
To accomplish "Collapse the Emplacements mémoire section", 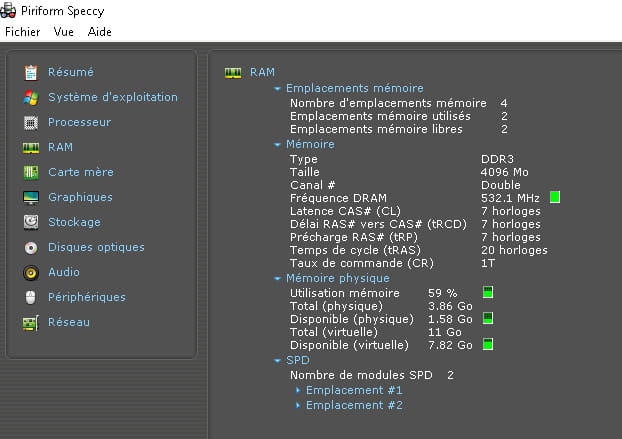I will pyautogui.click(x=277, y=88).
